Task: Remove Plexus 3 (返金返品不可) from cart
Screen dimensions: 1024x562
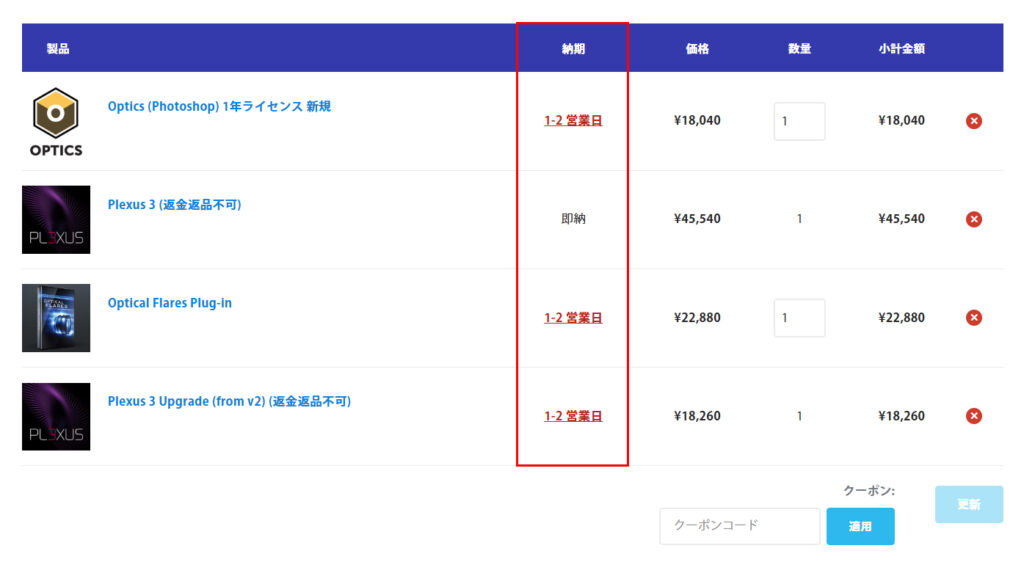Action: [974, 219]
